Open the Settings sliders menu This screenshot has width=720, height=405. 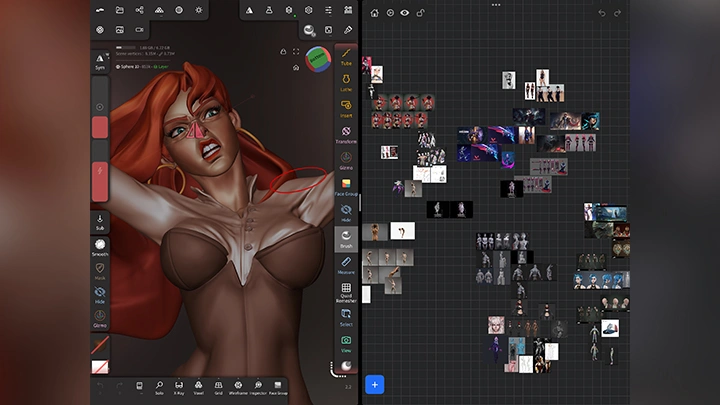click(328, 10)
